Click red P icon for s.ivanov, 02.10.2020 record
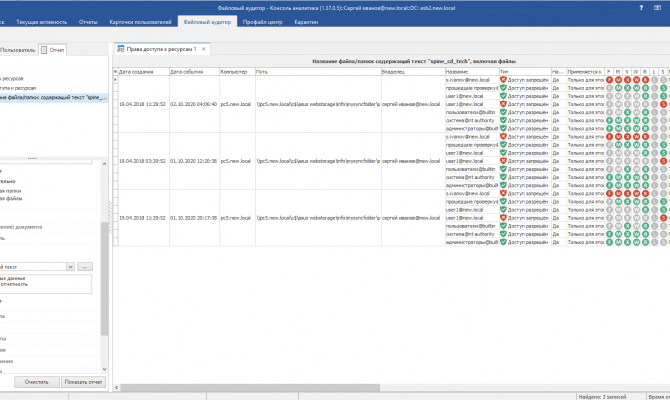Viewport: 670px width, 400px height. pos(609,80)
